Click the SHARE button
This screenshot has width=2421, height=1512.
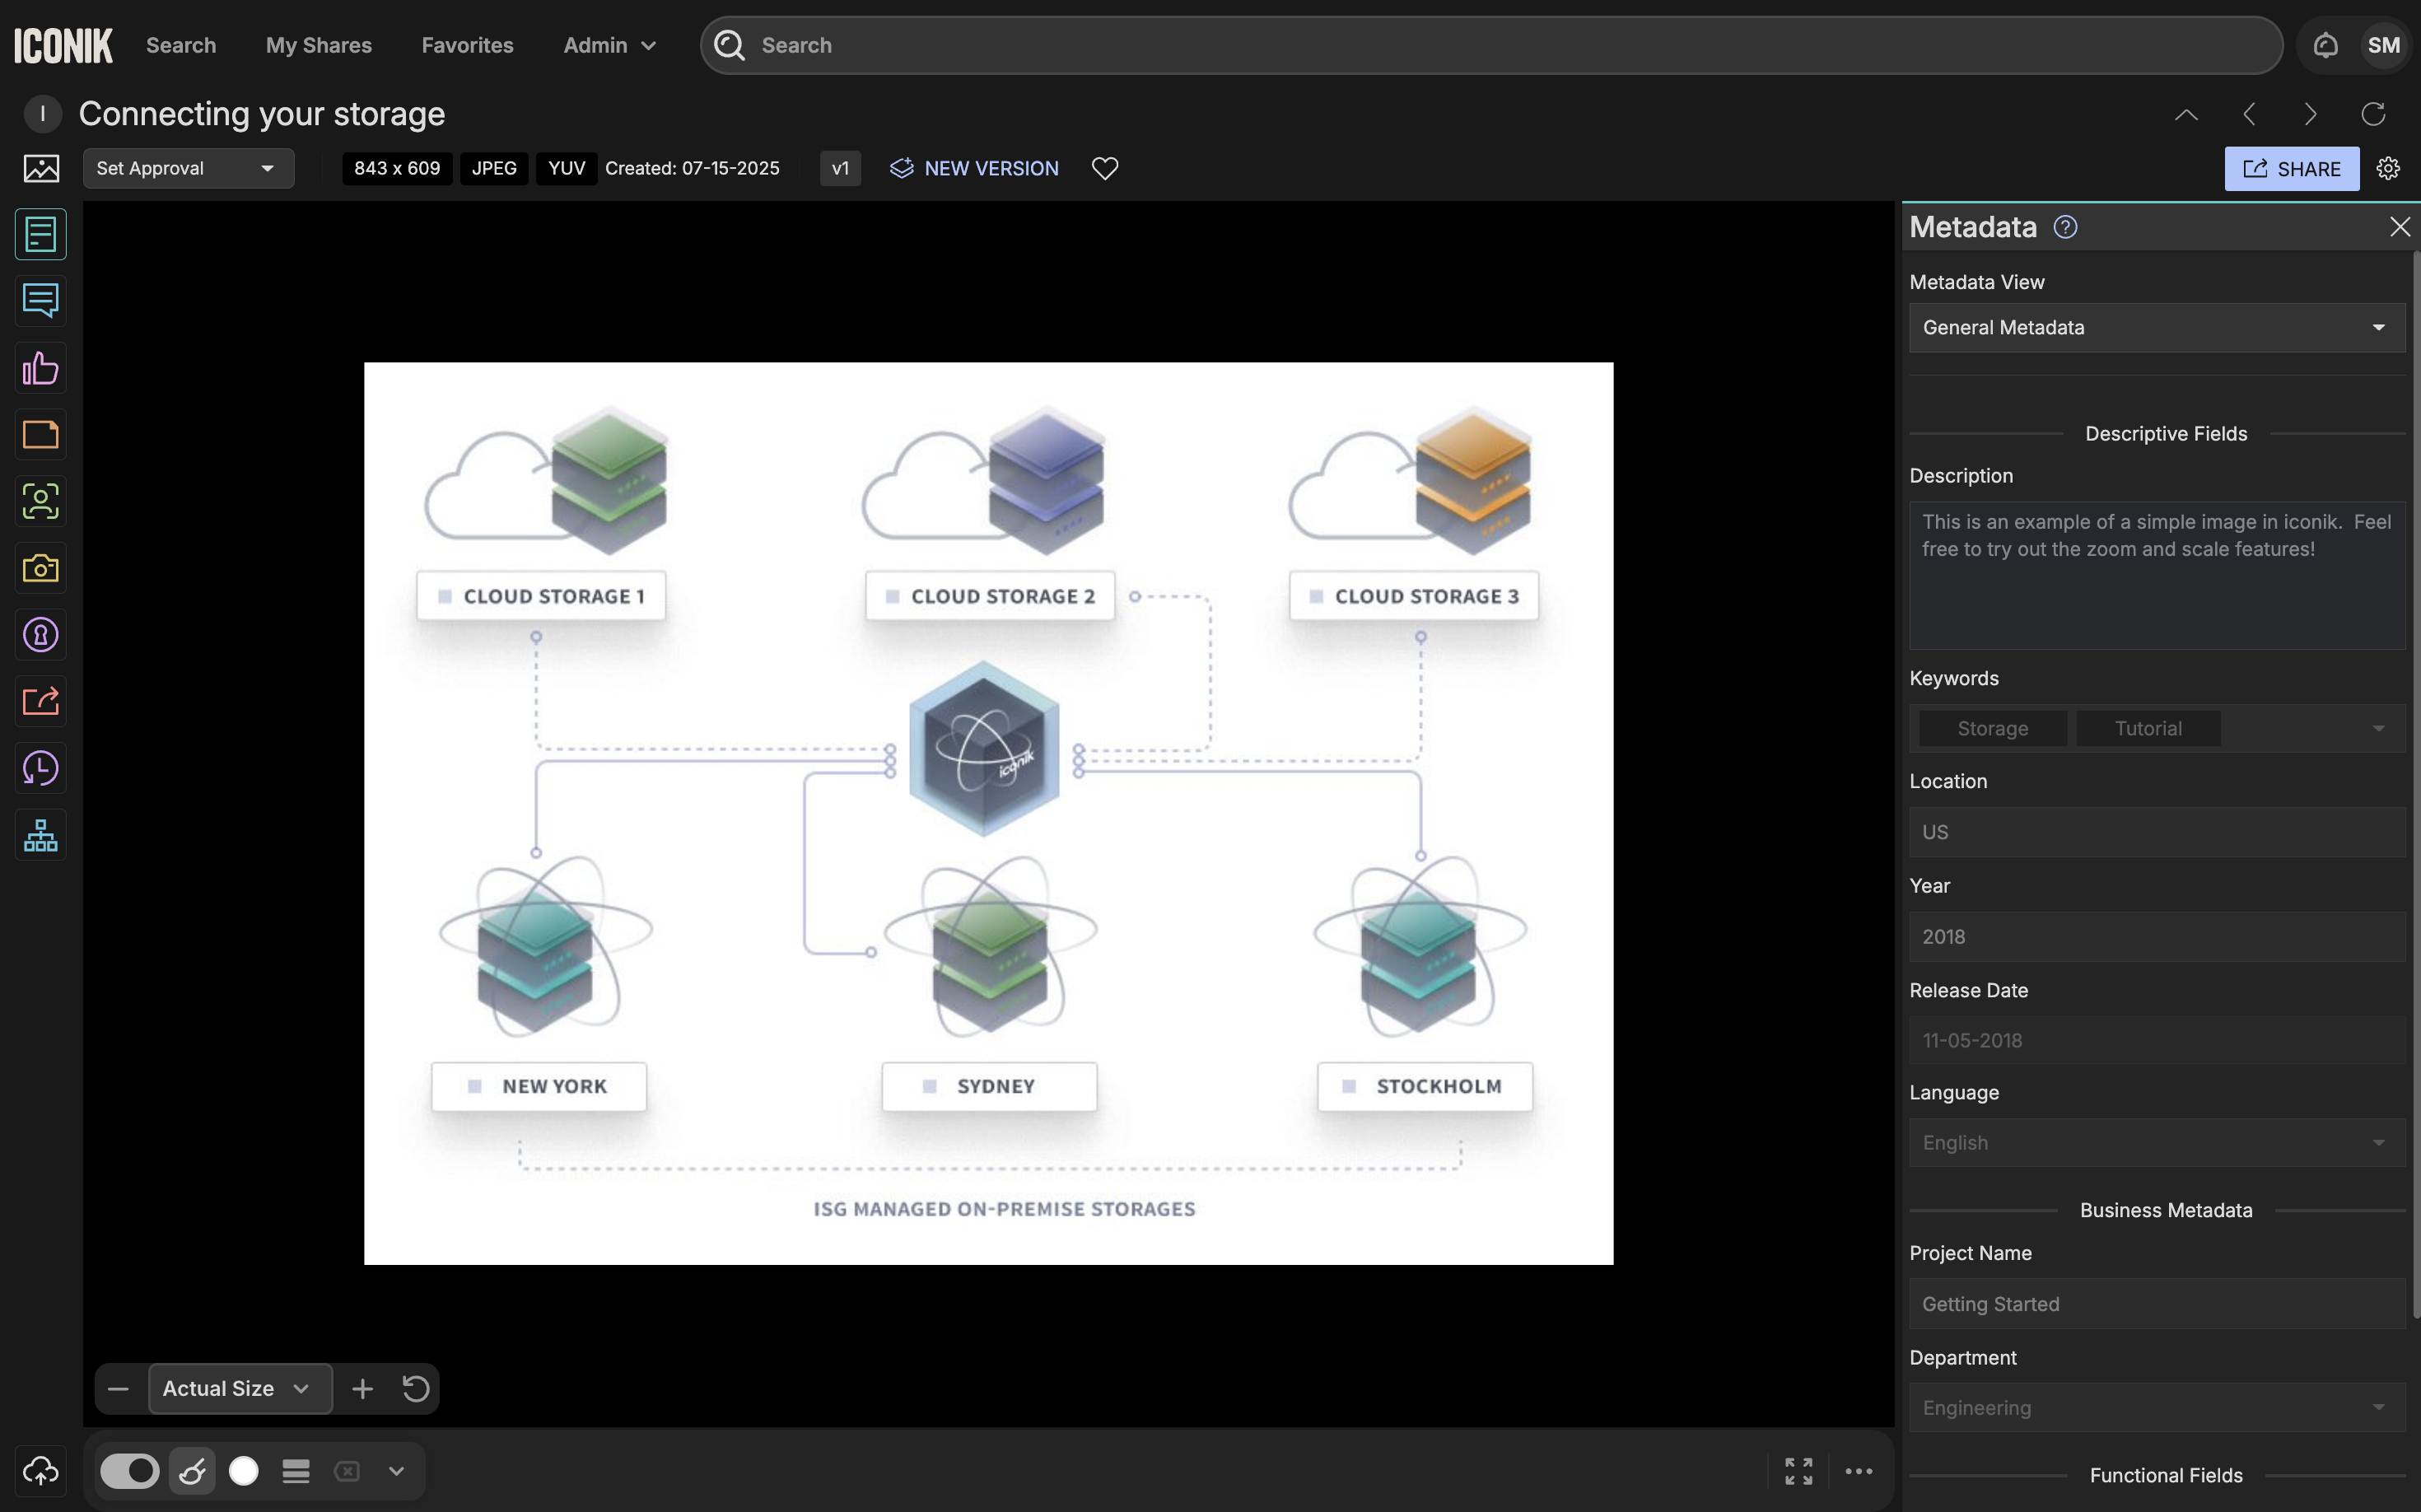pyautogui.click(x=2291, y=168)
